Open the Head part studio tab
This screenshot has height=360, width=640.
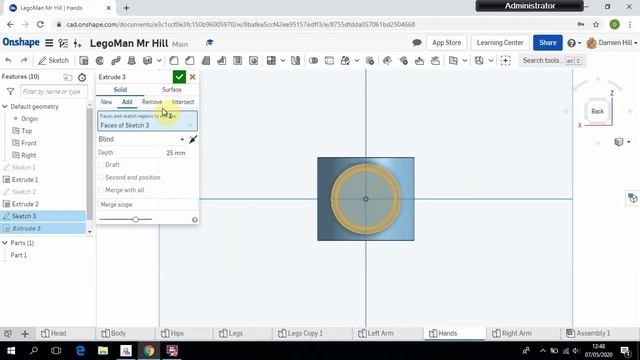[54, 333]
